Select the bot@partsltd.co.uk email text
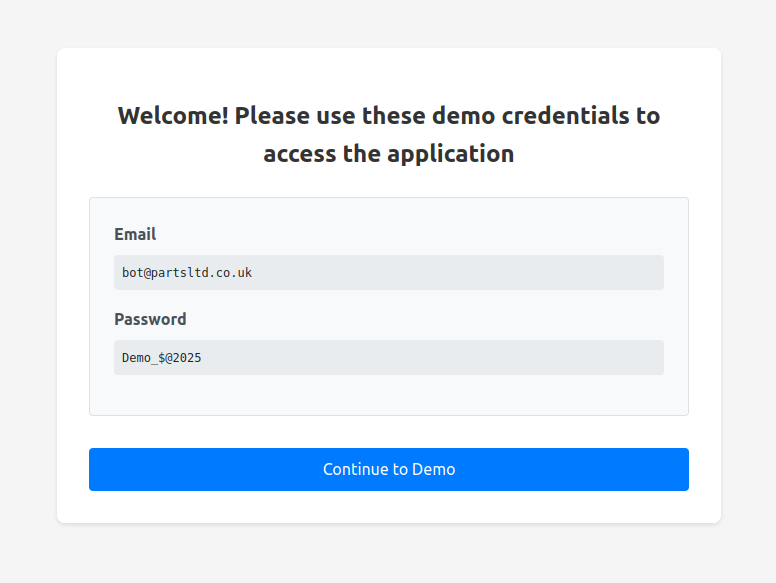 click(187, 272)
